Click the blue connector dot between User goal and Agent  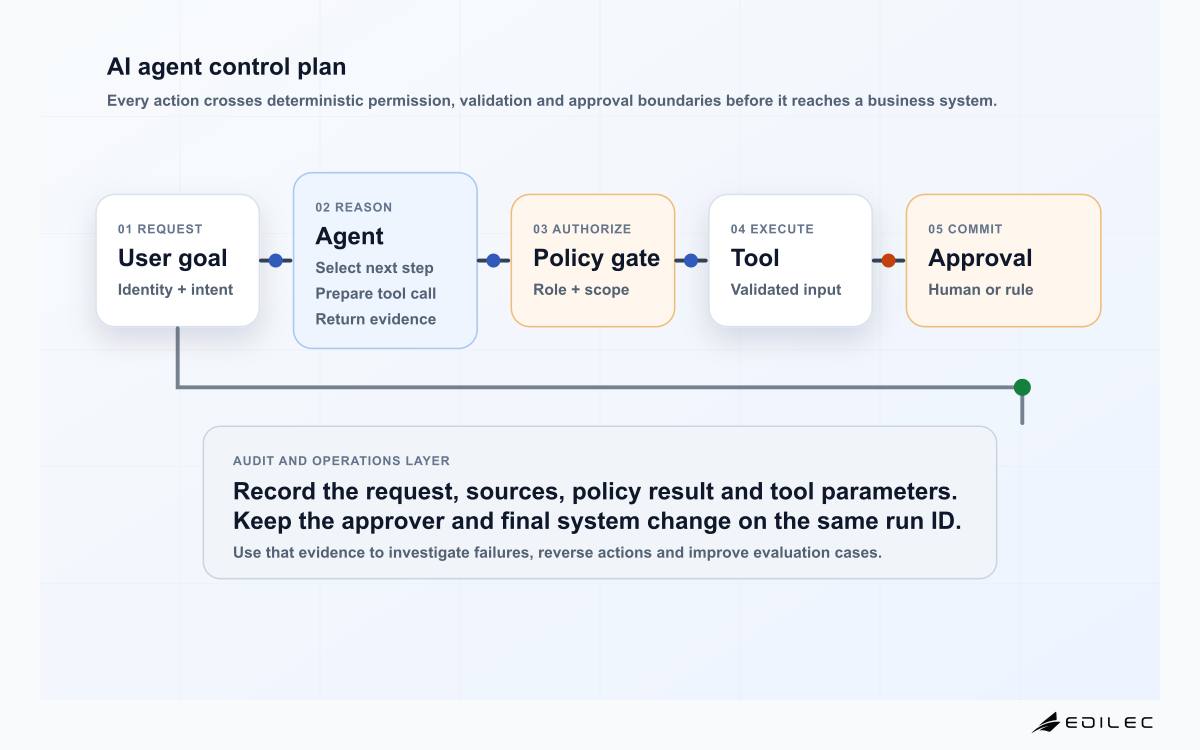(276, 260)
